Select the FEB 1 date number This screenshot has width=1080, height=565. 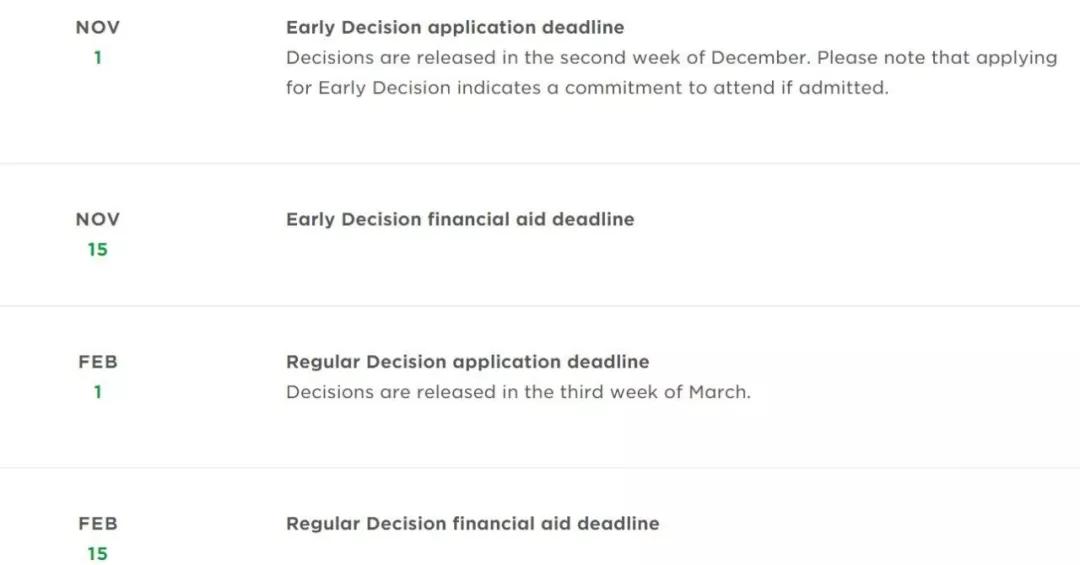pos(98,392)
